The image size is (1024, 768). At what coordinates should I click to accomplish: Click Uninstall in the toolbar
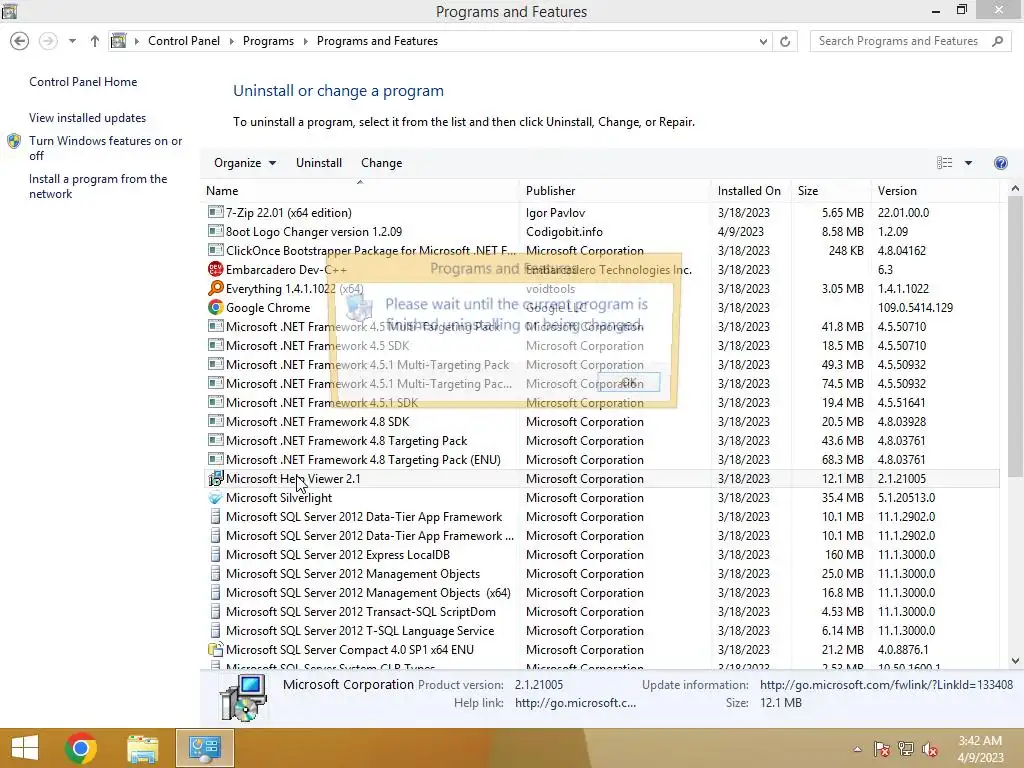[319, 163]
